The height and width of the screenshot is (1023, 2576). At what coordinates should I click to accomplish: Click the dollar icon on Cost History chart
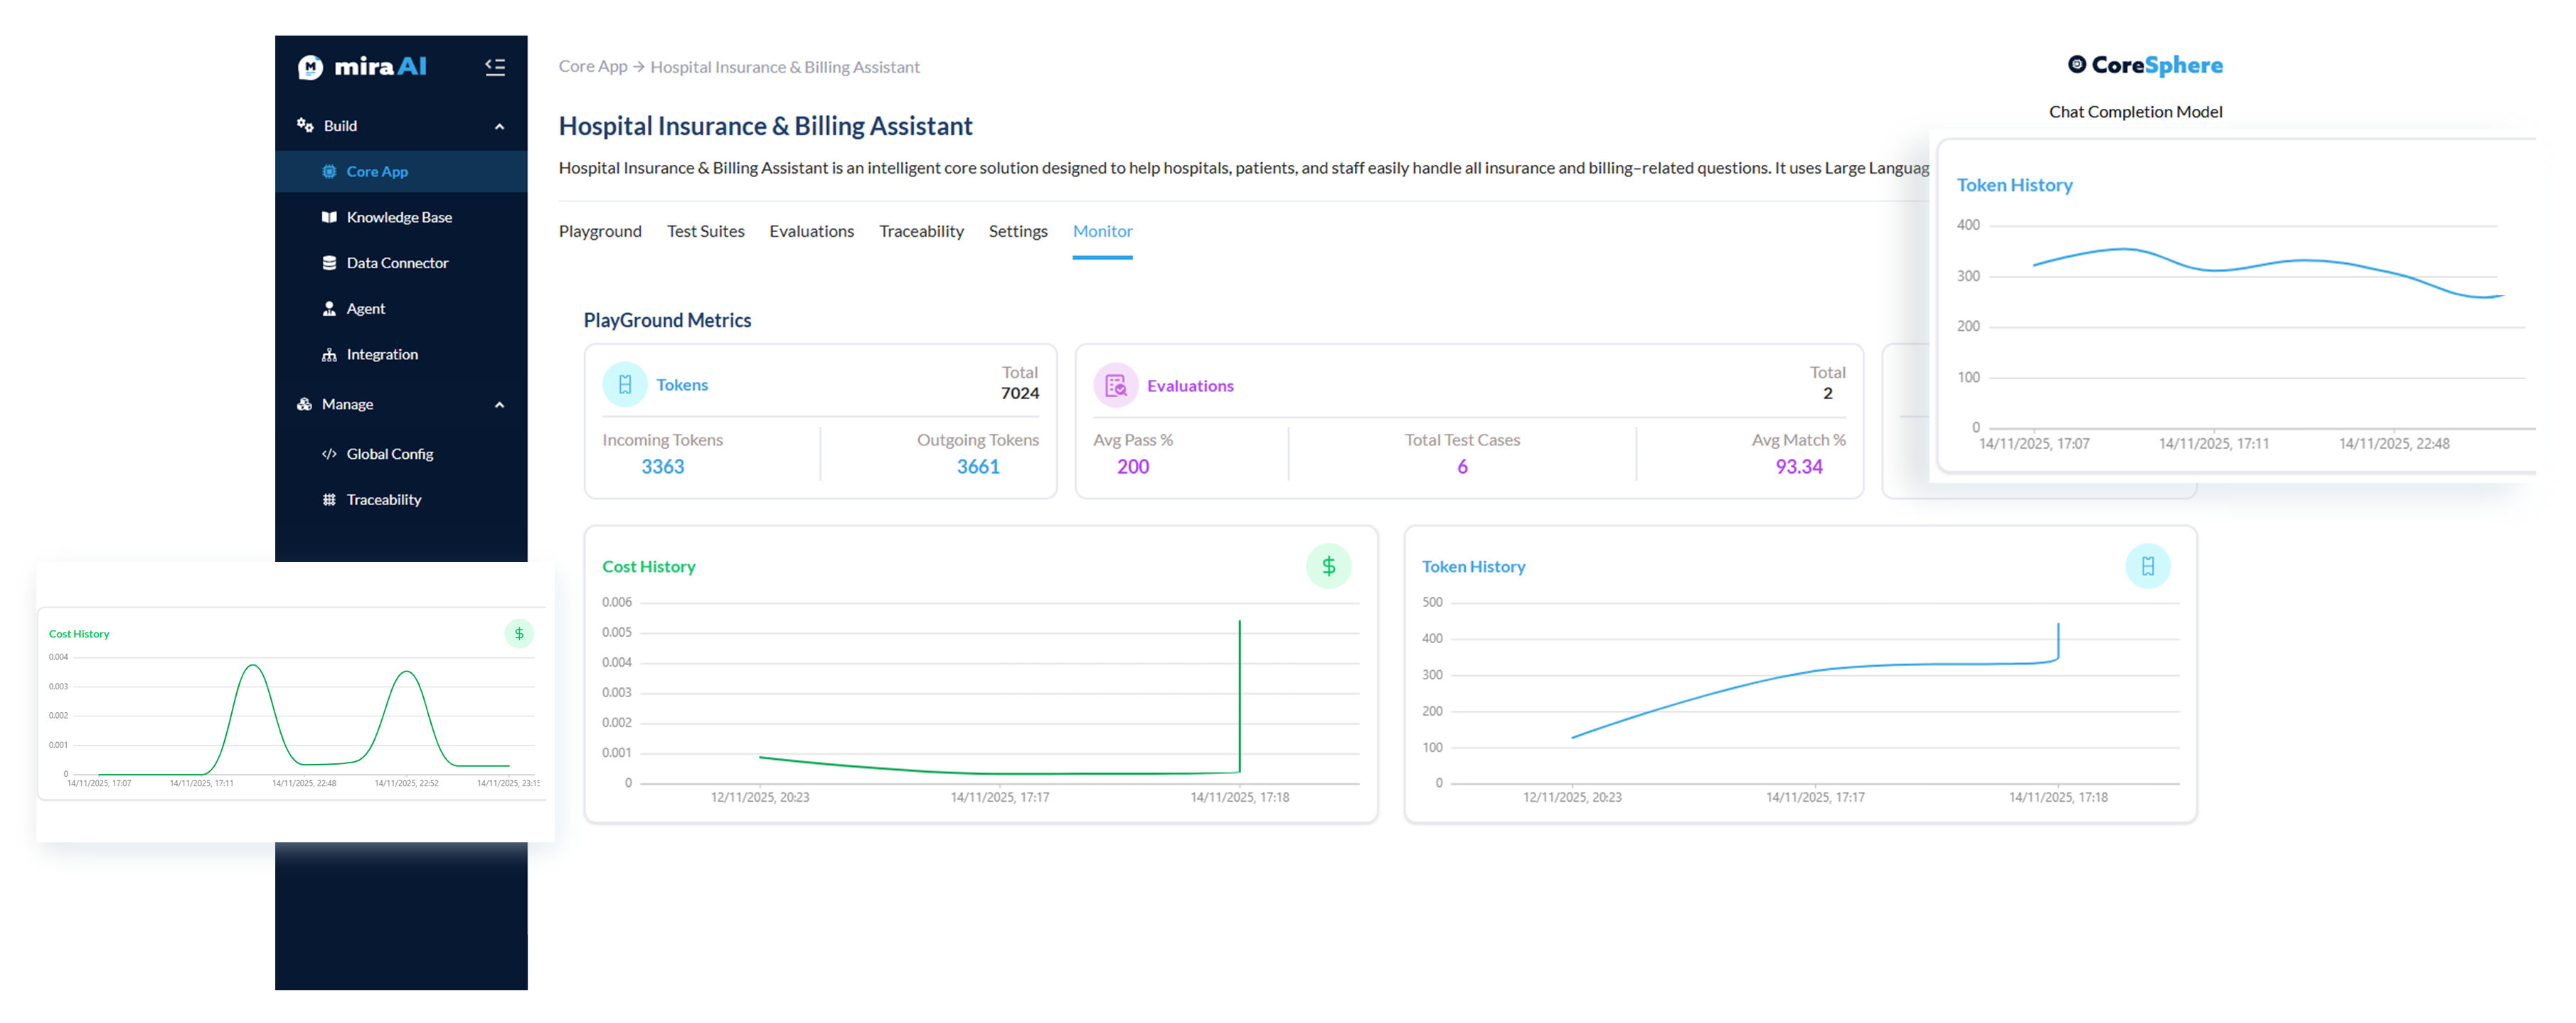1329,566
